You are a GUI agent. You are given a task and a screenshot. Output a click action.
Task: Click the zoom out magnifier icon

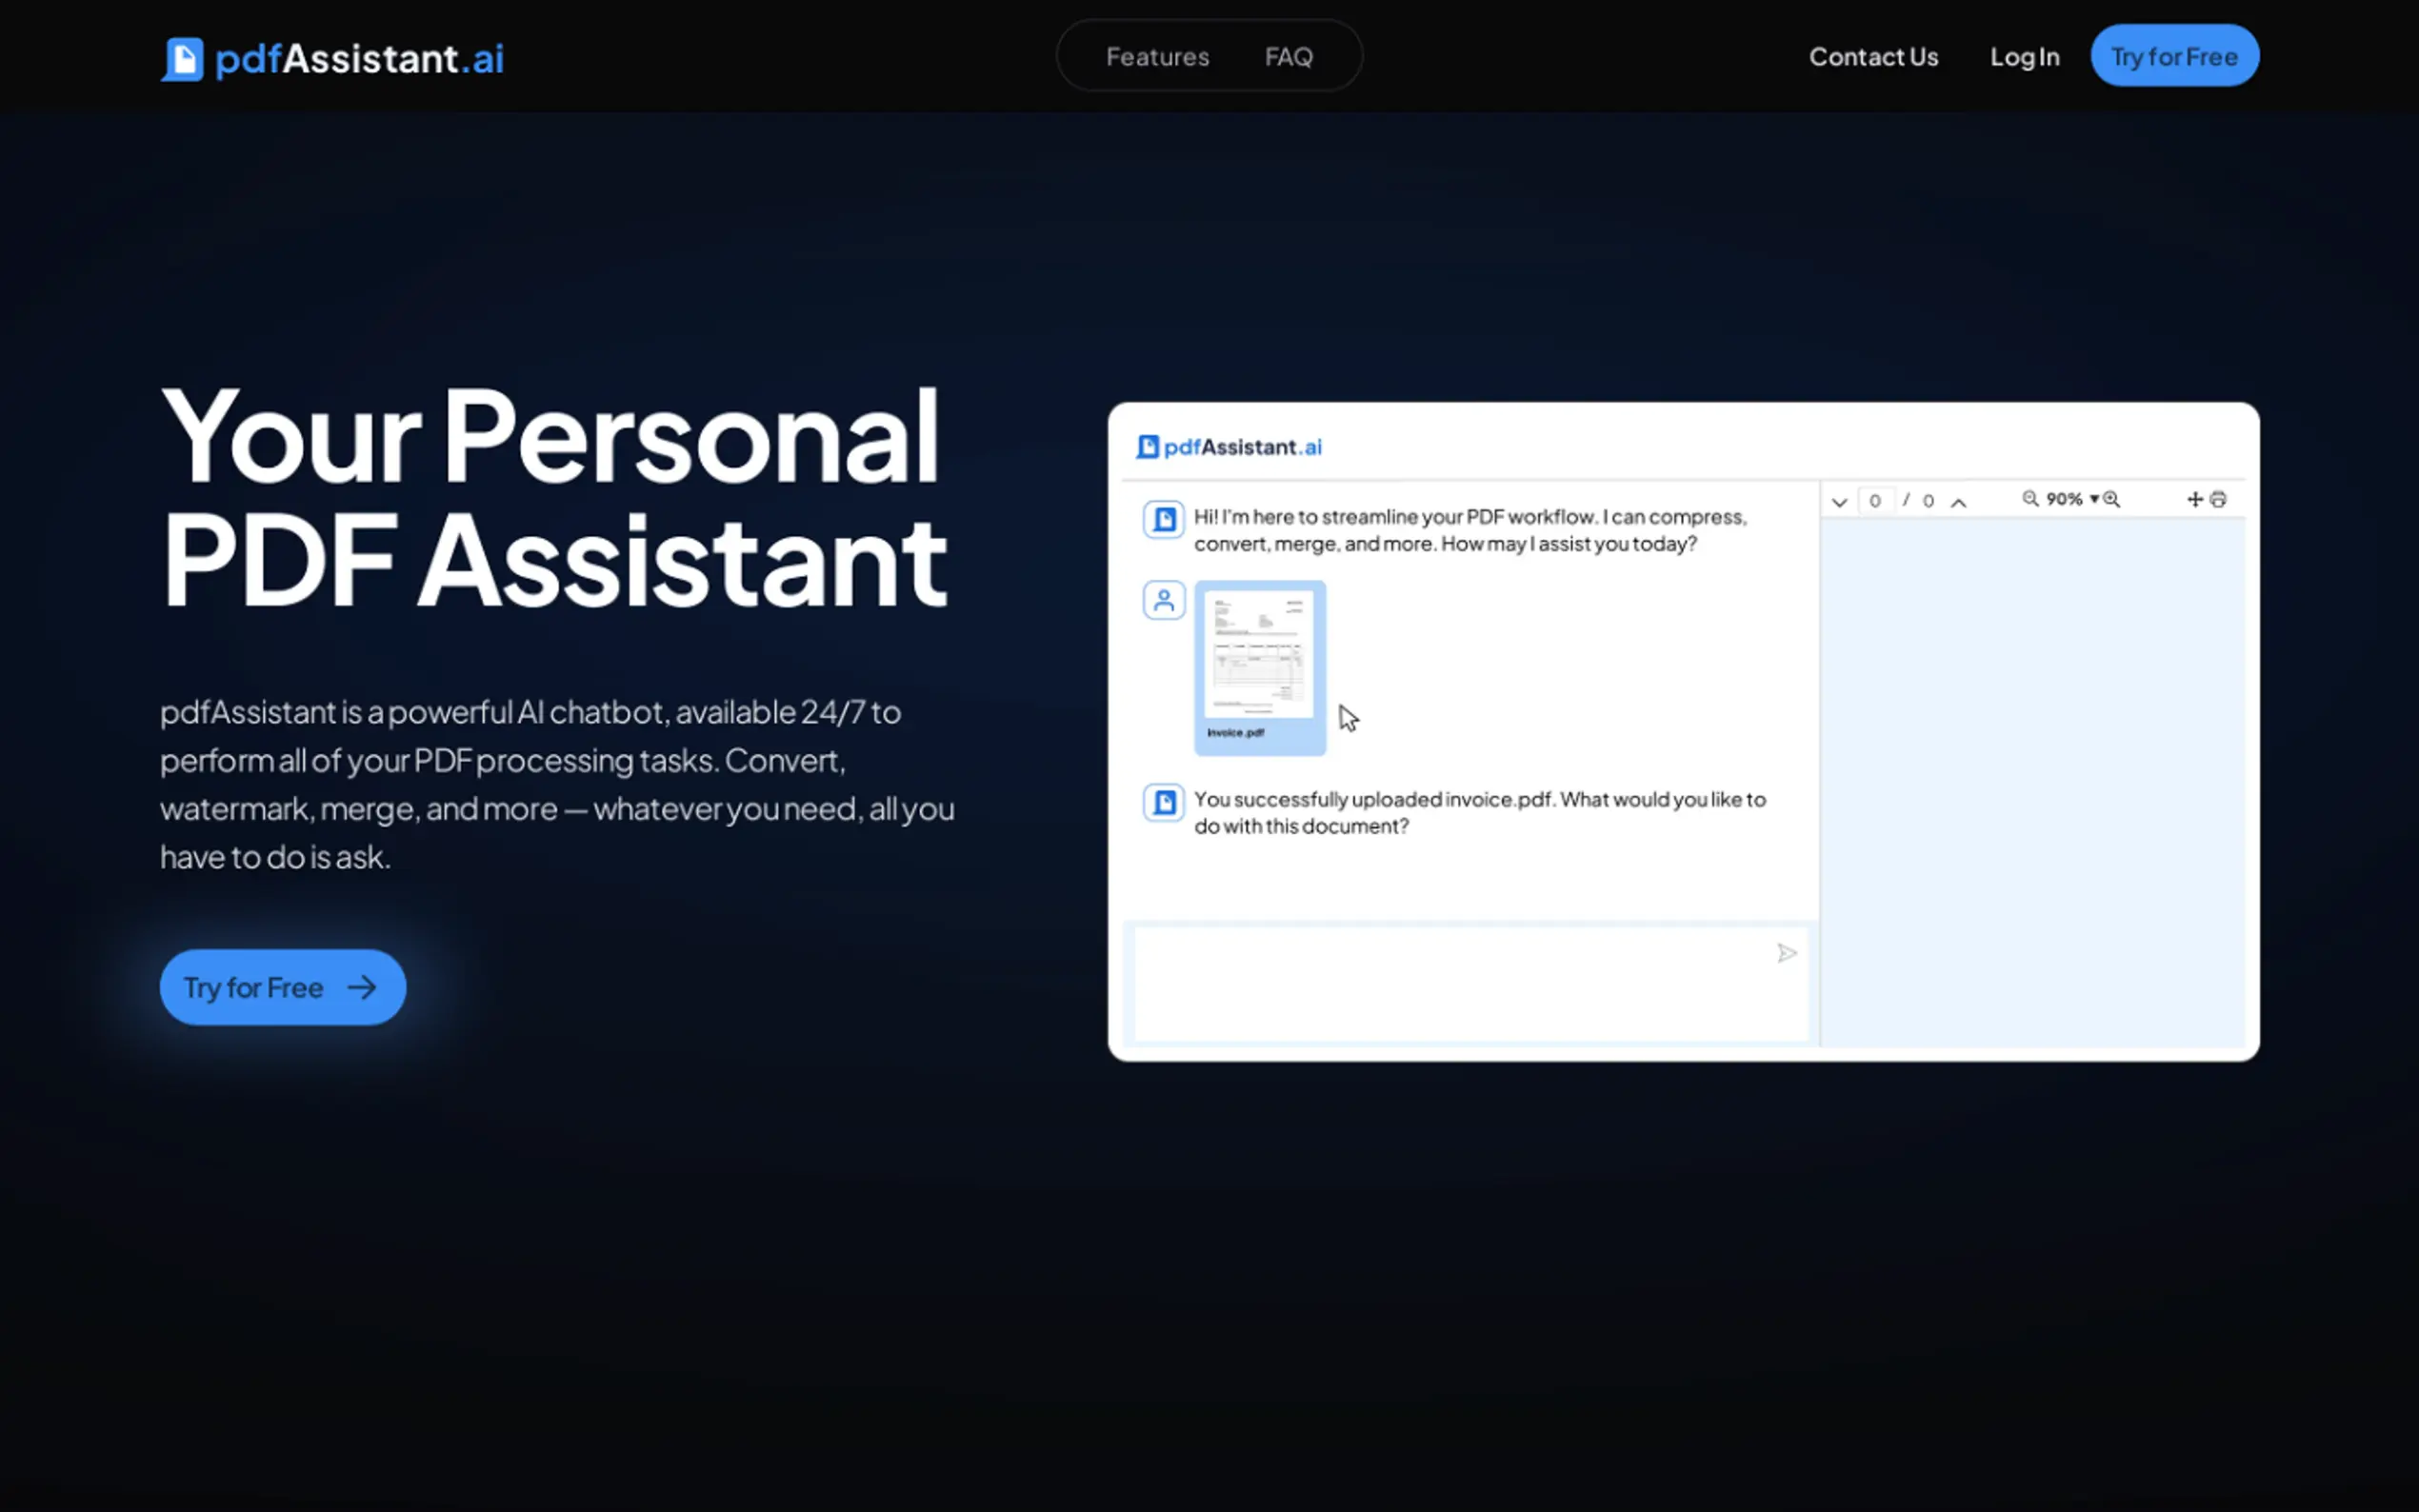[2029, 498]
